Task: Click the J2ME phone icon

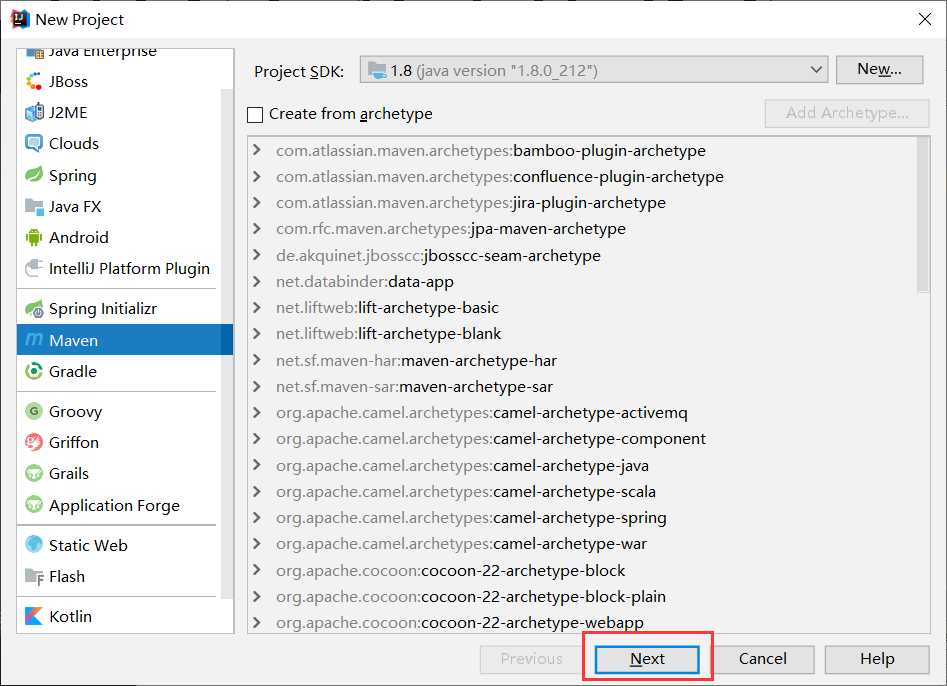Action: pos(34,112)
